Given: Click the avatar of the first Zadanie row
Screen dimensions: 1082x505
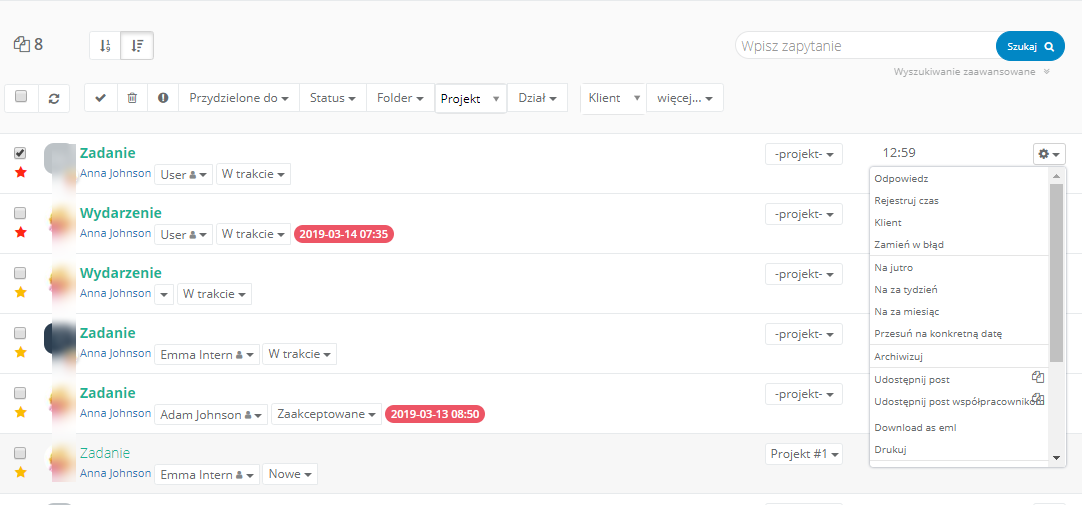Looking at the screenshot, I should 59,159.
